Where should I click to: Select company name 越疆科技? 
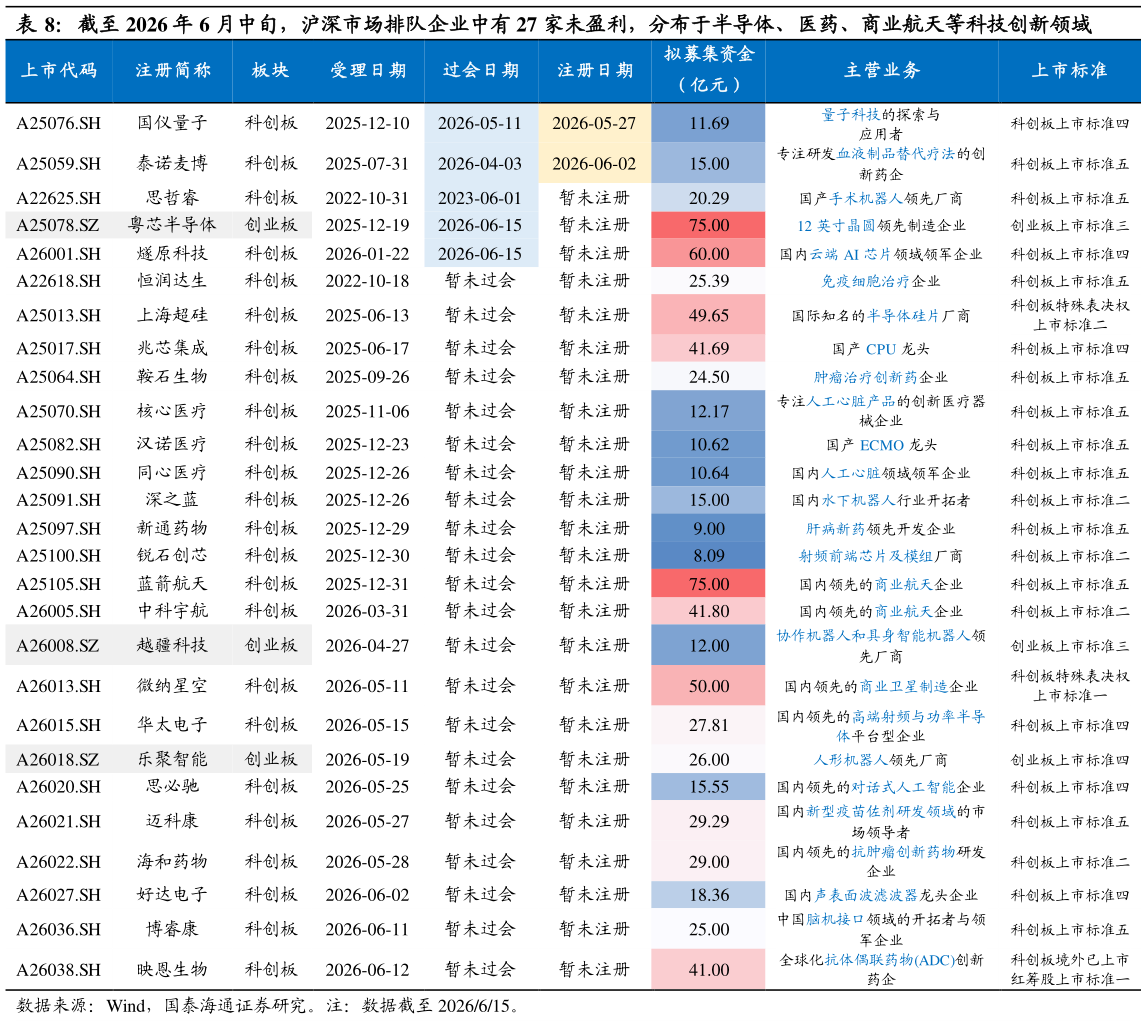[x=172, y=646]
